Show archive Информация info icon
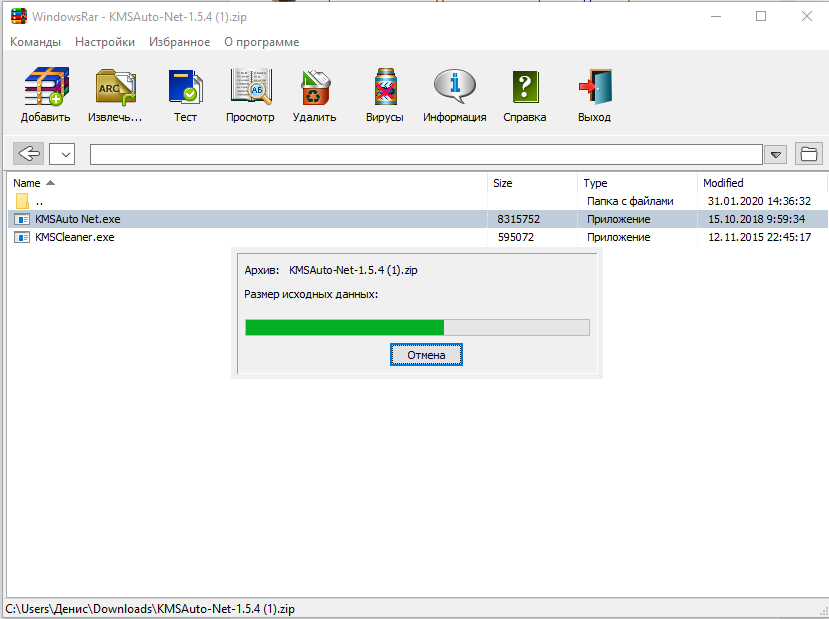The width and height of the screenshot is (829, 619). [455, 86]
